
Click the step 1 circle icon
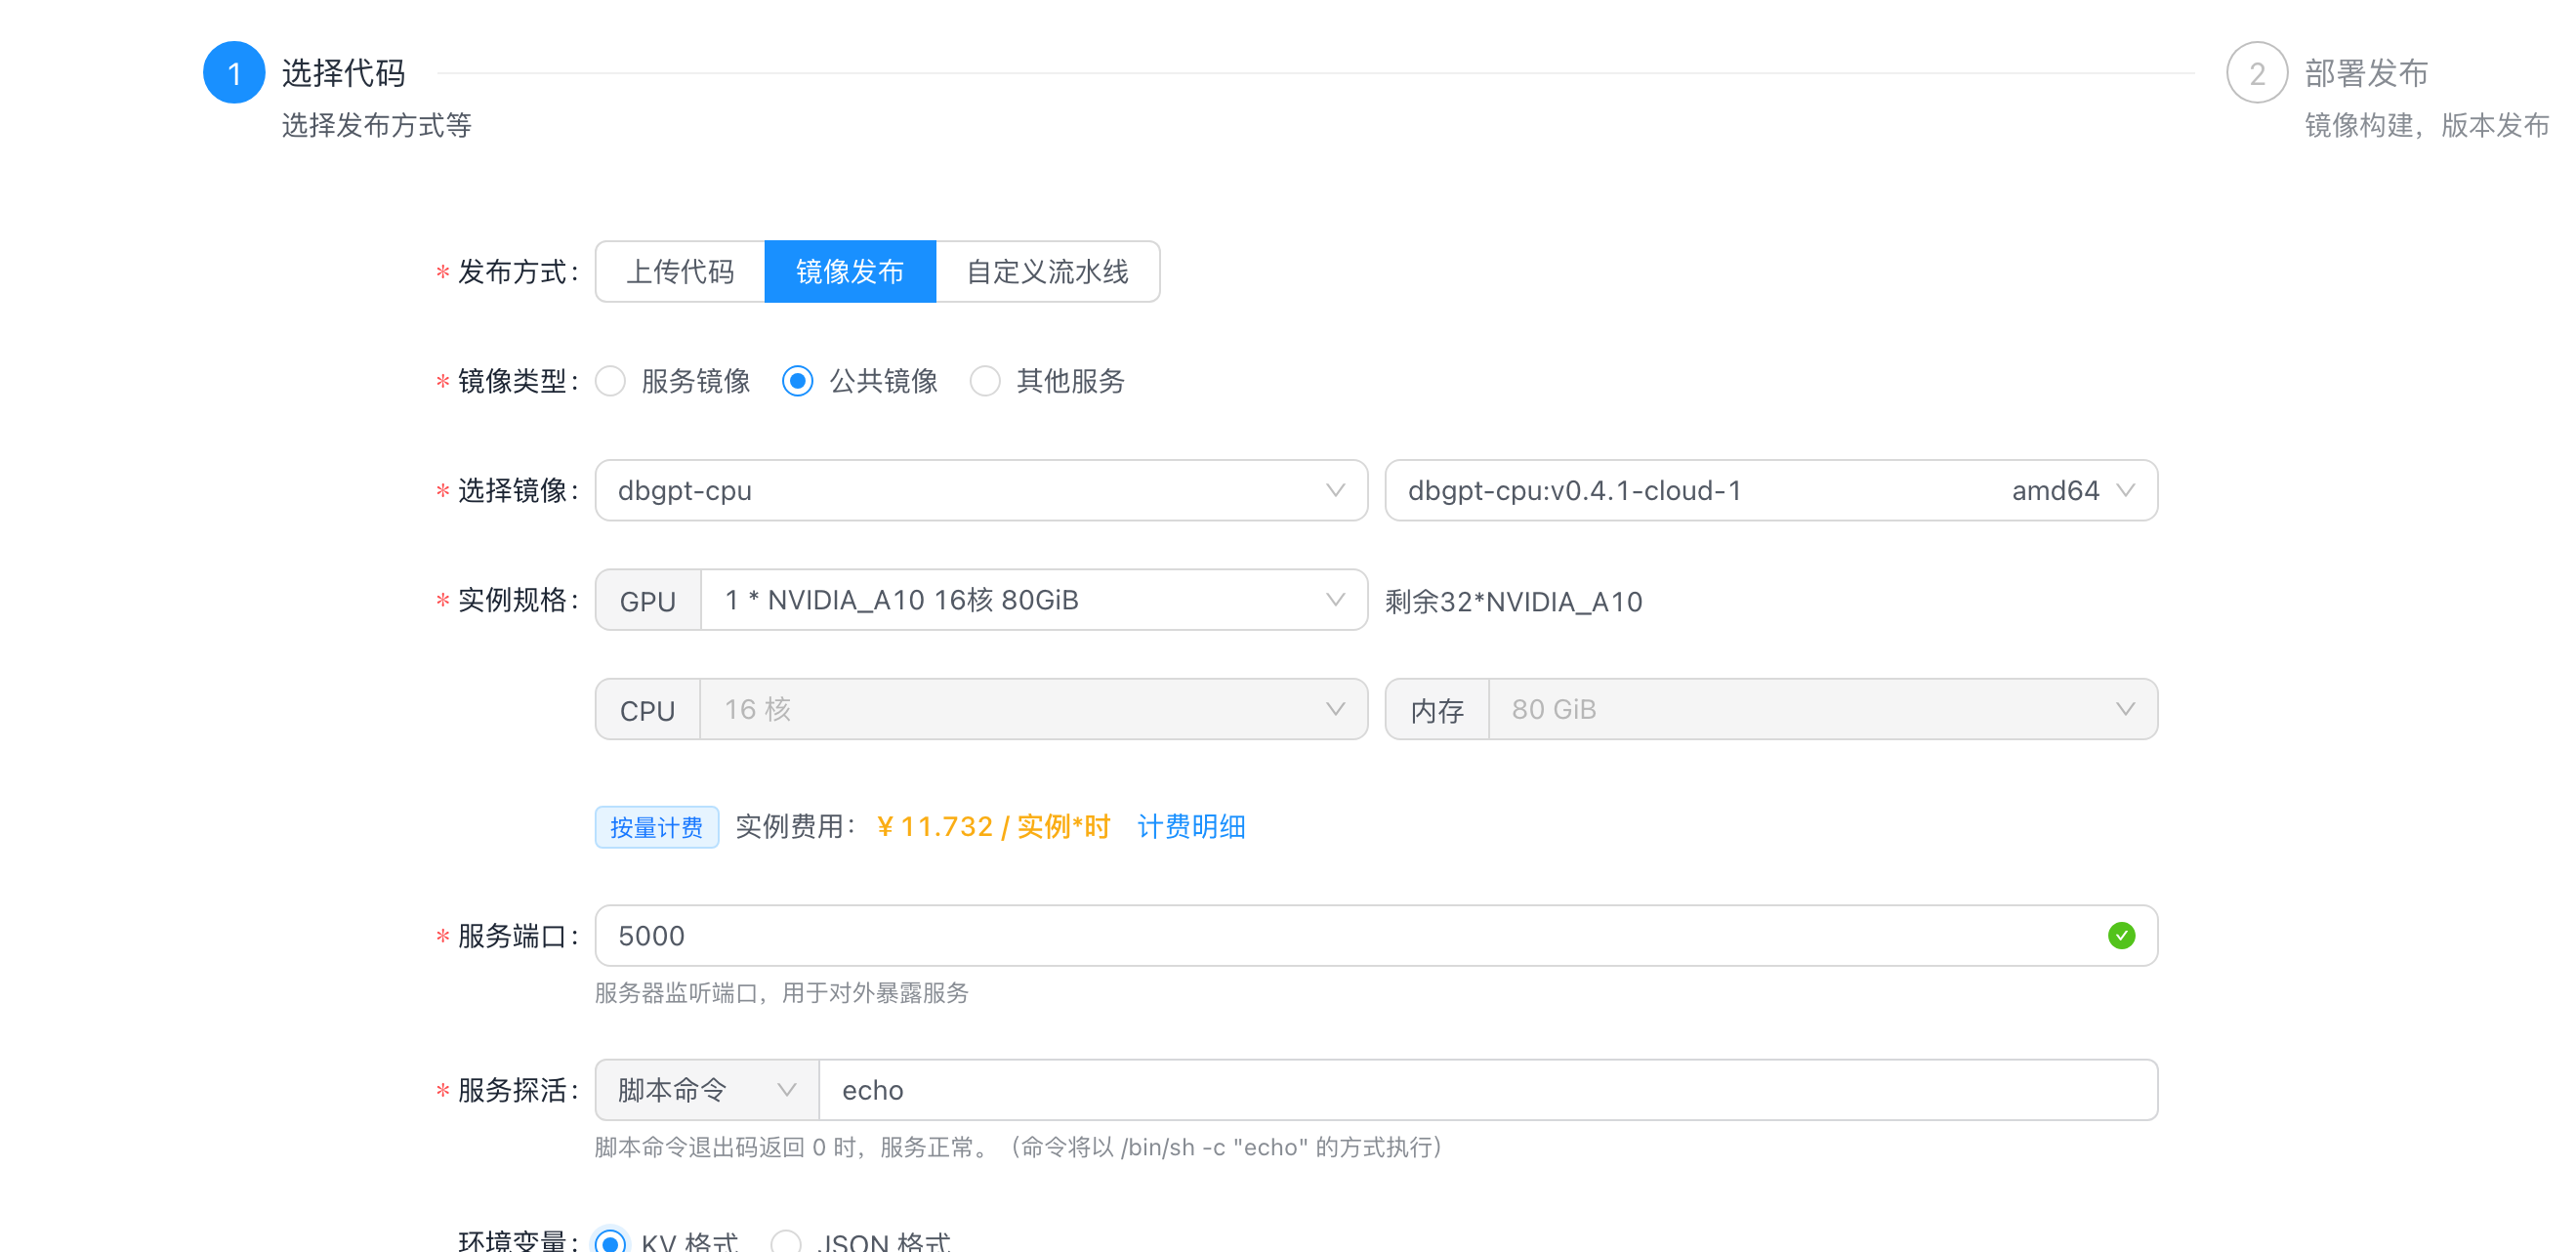pyautogui.click(x=234, y=73)
